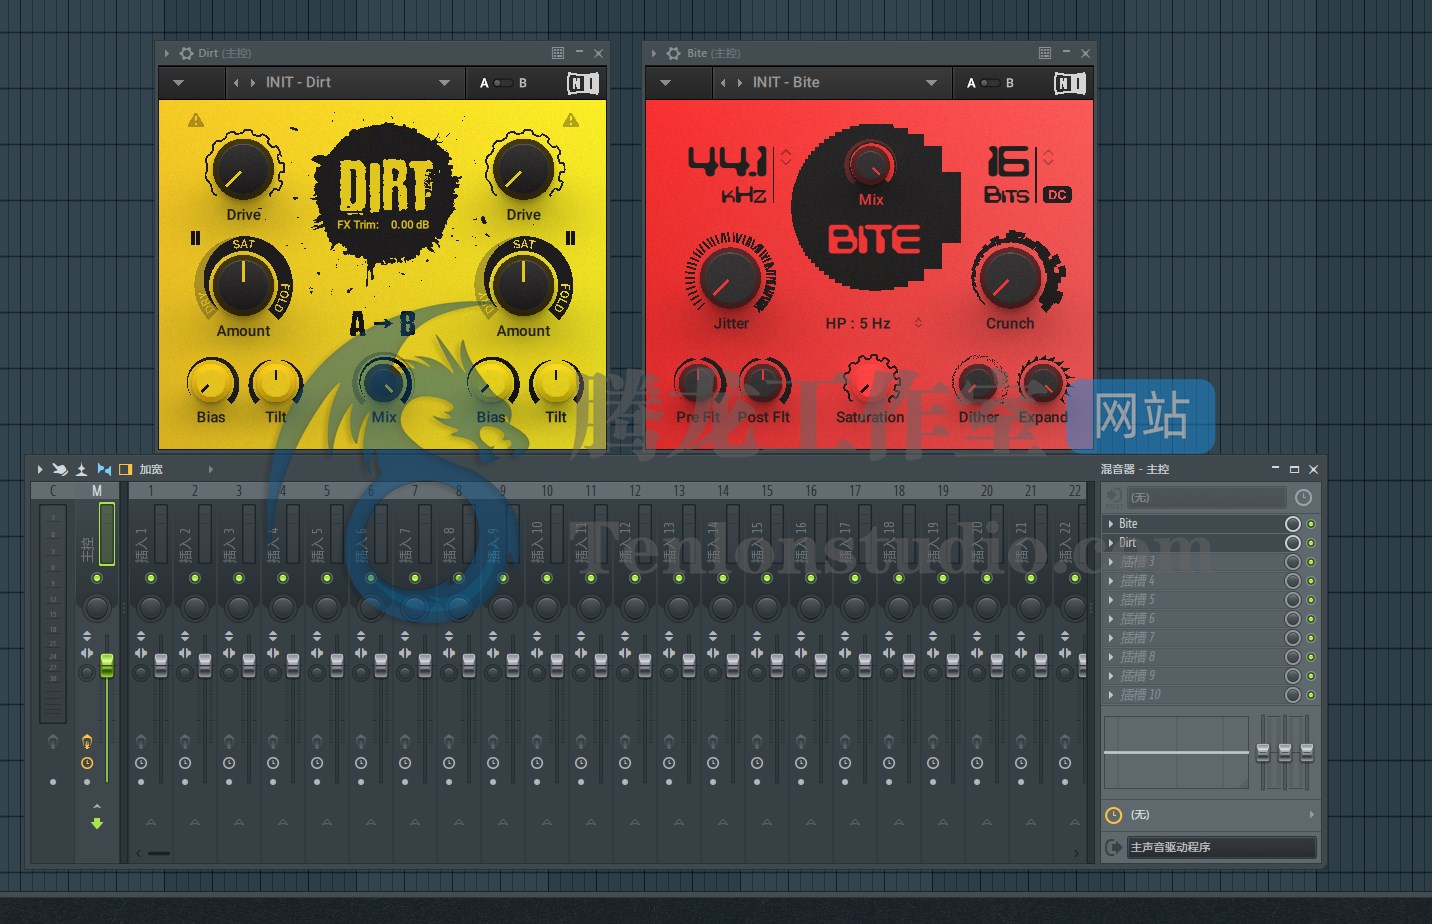Open the Dirt window detach grid icon
The image size is (1432, 924).
[558, 53]
